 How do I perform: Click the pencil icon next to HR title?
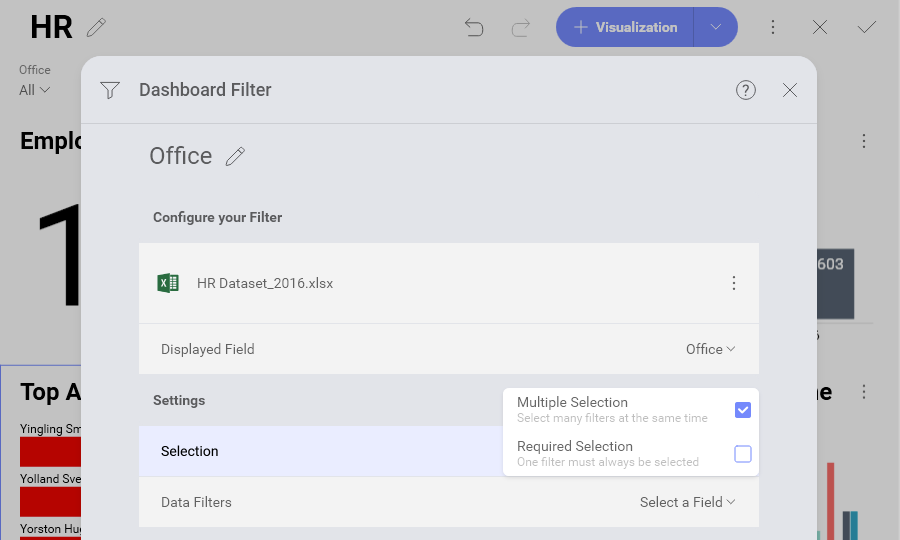pos(97,27)
